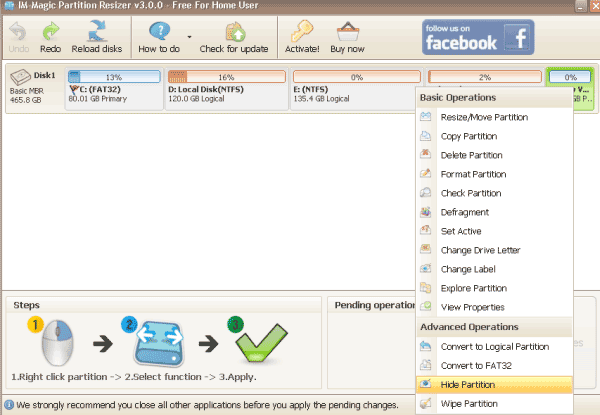Viewport: 600px width, 415px height.
Task: Click the Change Label icon
Action: [426, 269]
